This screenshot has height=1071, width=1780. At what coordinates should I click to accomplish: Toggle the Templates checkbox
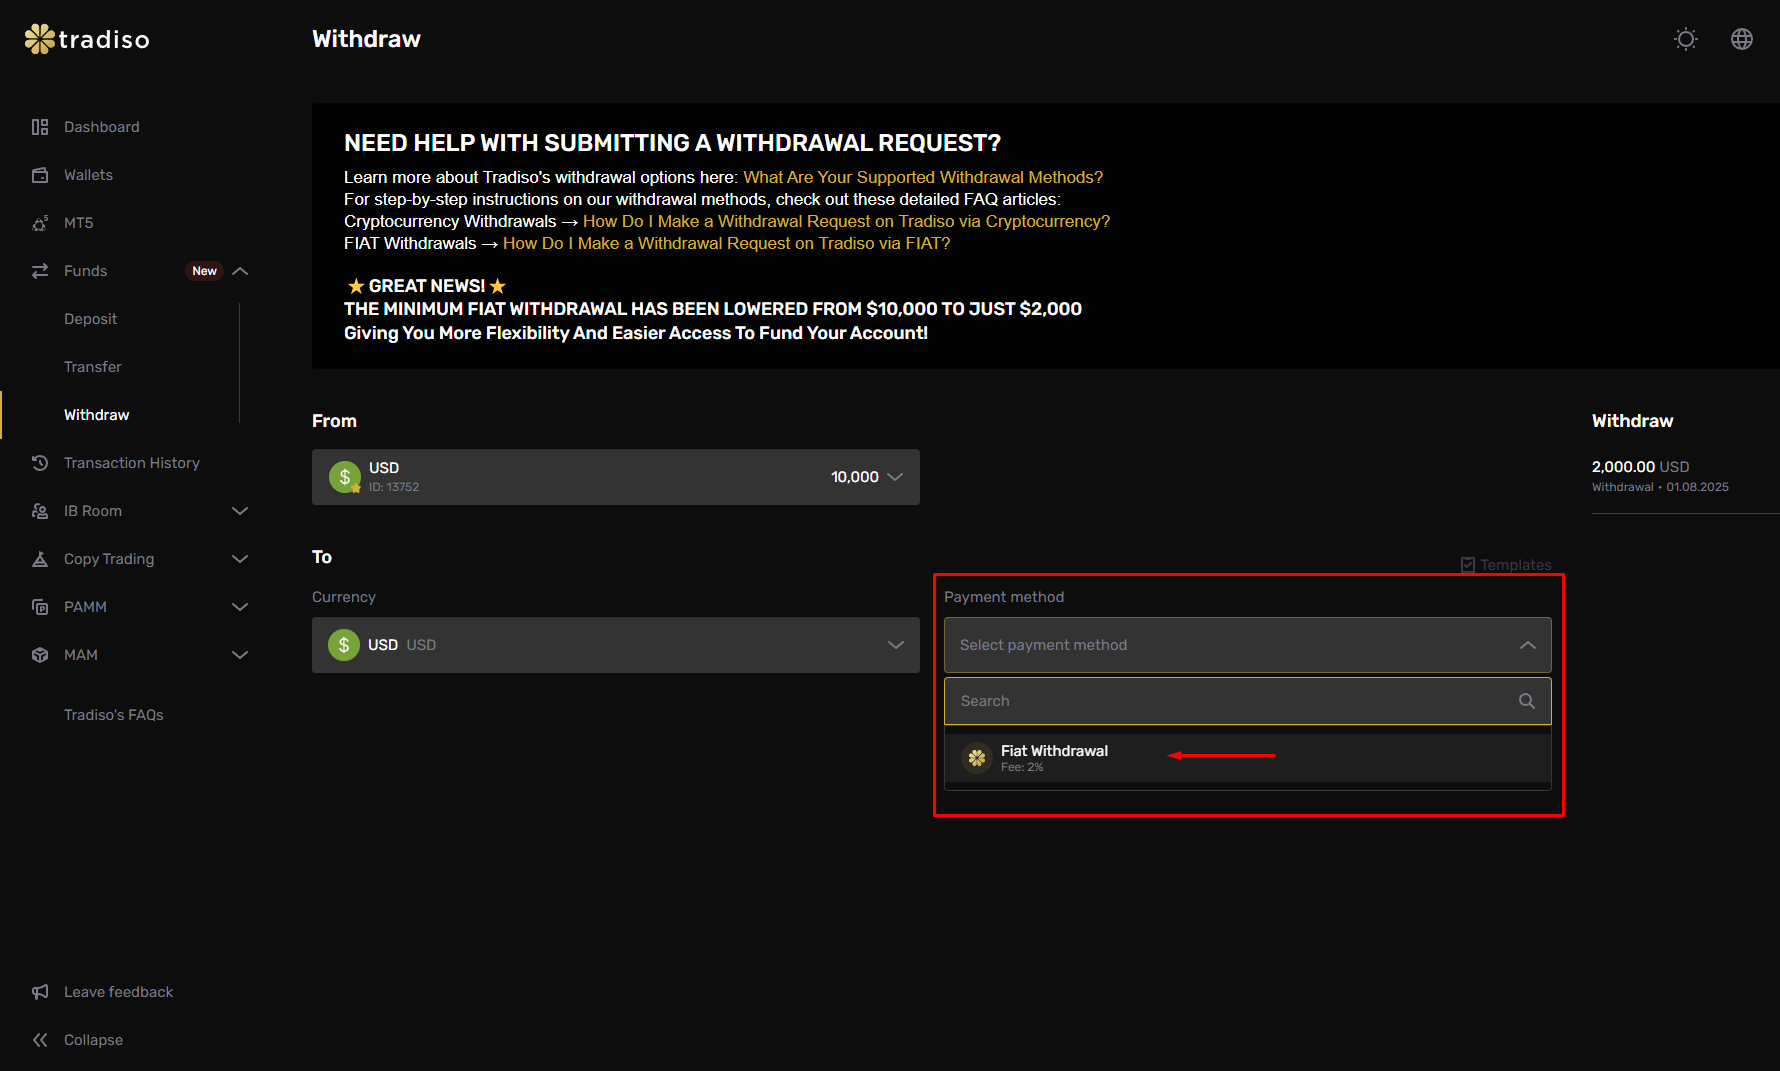click(1468, 565)
